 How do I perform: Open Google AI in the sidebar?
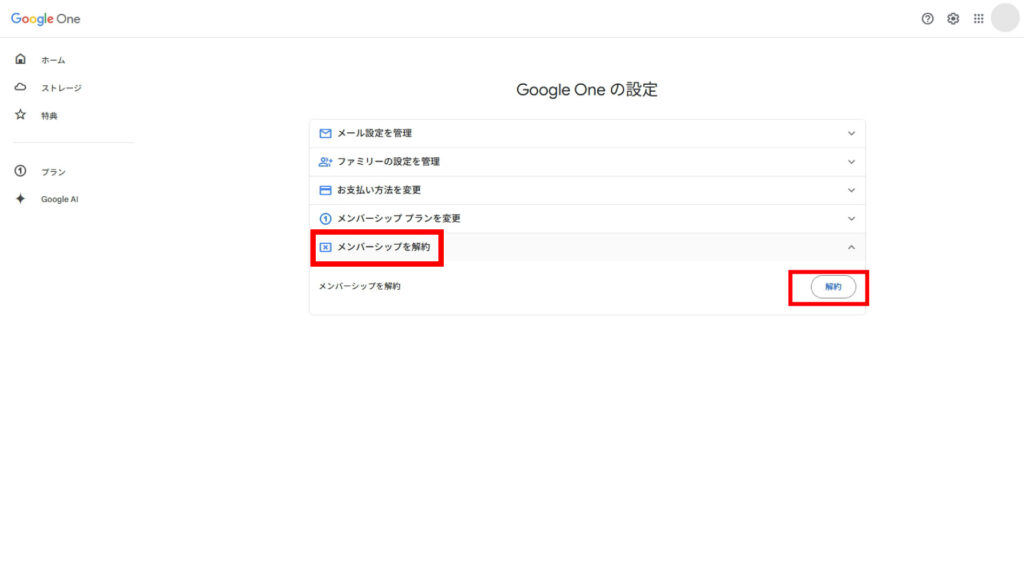click(59, 199)
